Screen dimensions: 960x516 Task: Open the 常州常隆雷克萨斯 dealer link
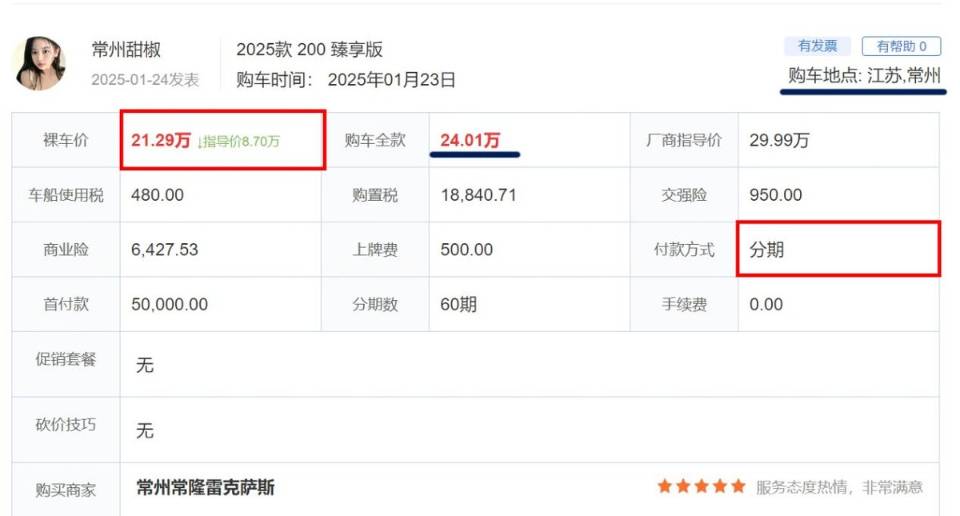coord(205,488)
